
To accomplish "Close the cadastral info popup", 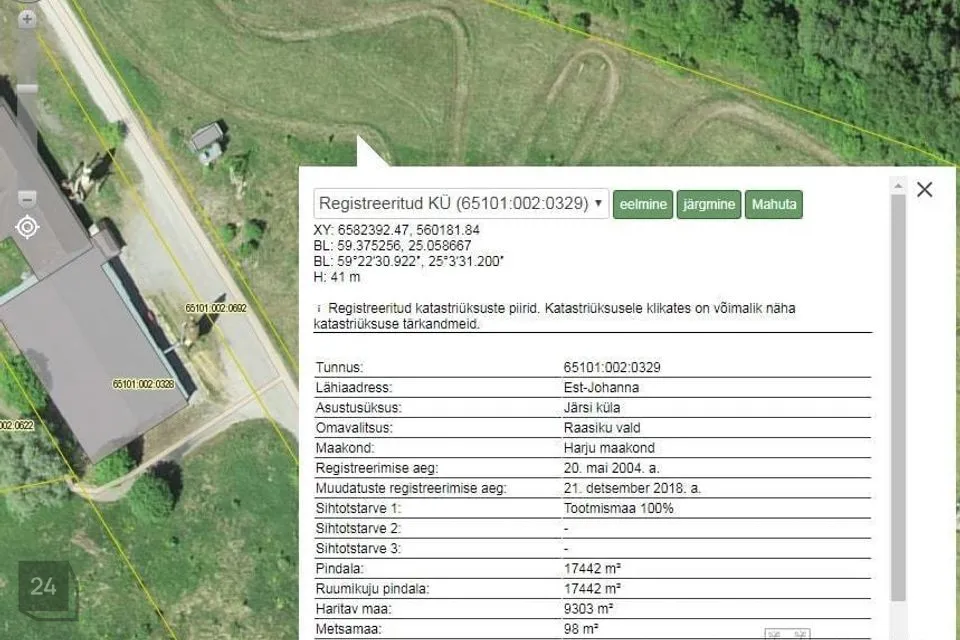I will (x=924, y=189).
